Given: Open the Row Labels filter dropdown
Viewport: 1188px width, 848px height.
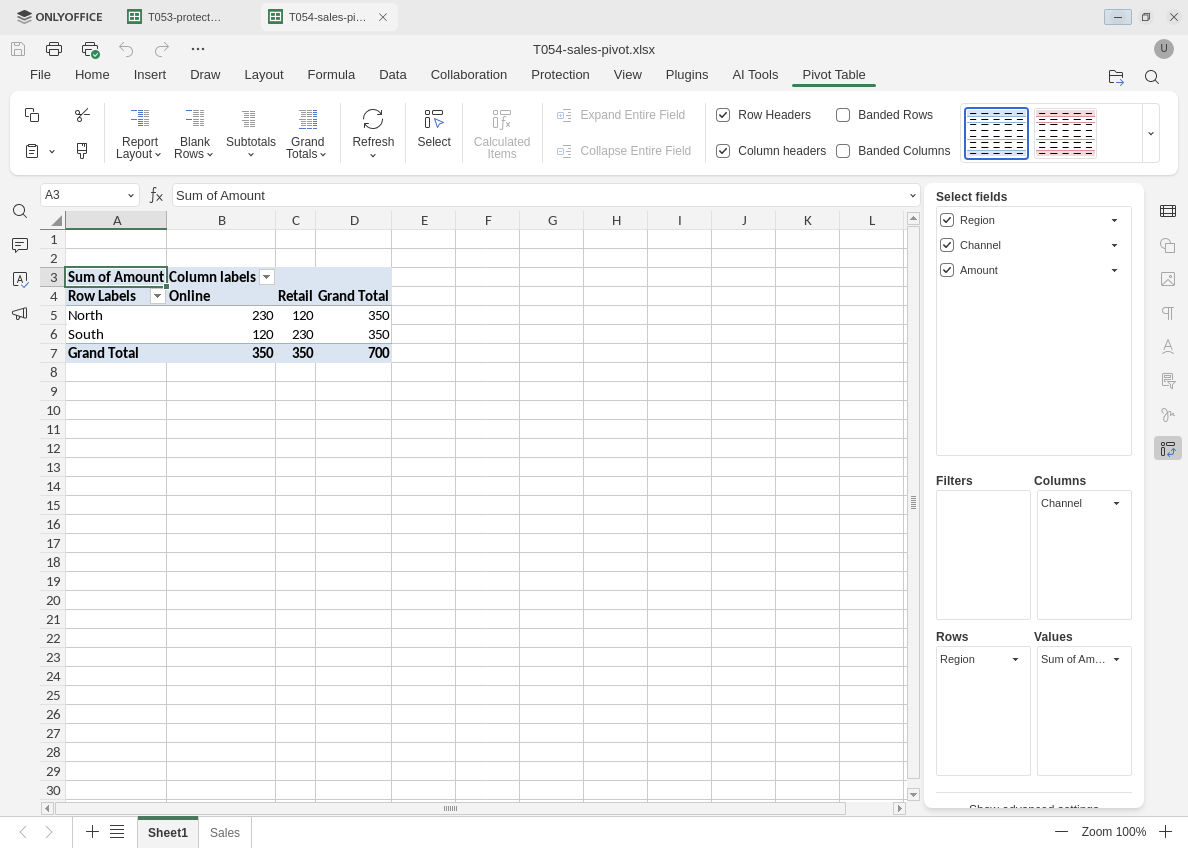Looking at the screenshot, I should point(157,296).
